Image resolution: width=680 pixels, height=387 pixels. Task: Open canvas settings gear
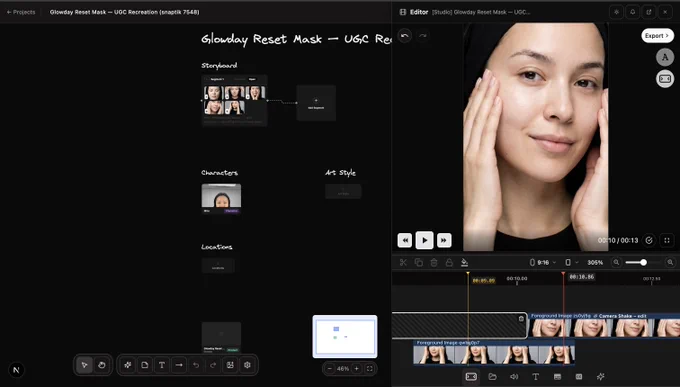click(x=247, y=365)
